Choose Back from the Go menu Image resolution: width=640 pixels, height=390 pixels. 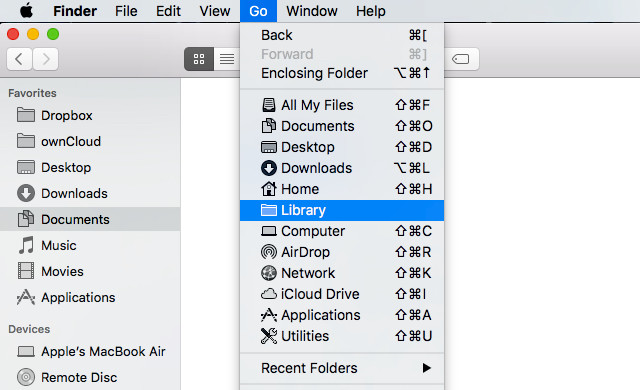pyautogui.click(x=342, y=35)
